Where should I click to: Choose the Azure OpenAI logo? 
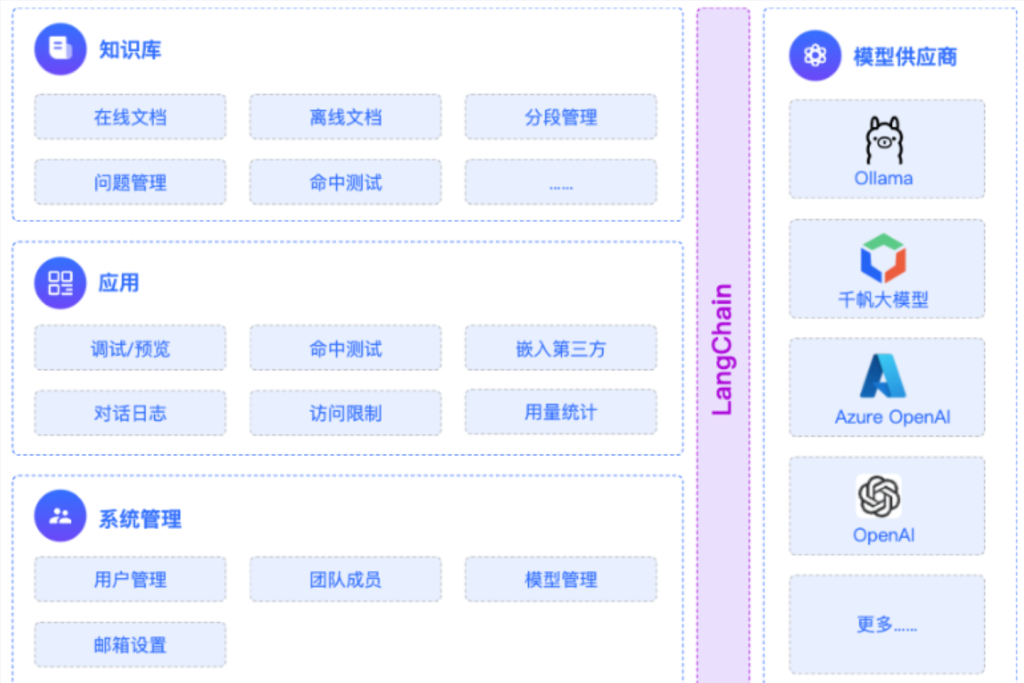point(884,378)
